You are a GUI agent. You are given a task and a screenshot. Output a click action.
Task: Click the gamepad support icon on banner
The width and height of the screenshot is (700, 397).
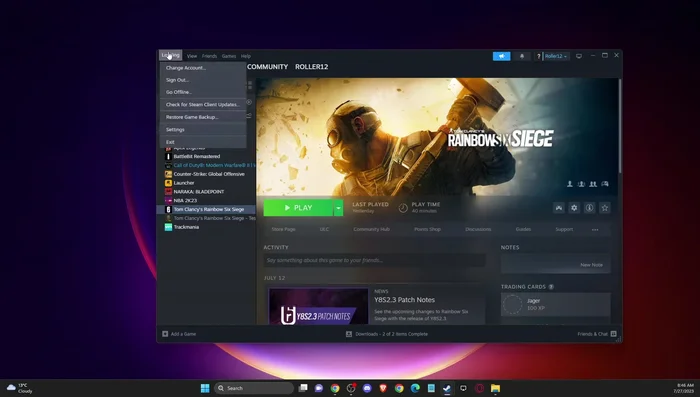605,184
